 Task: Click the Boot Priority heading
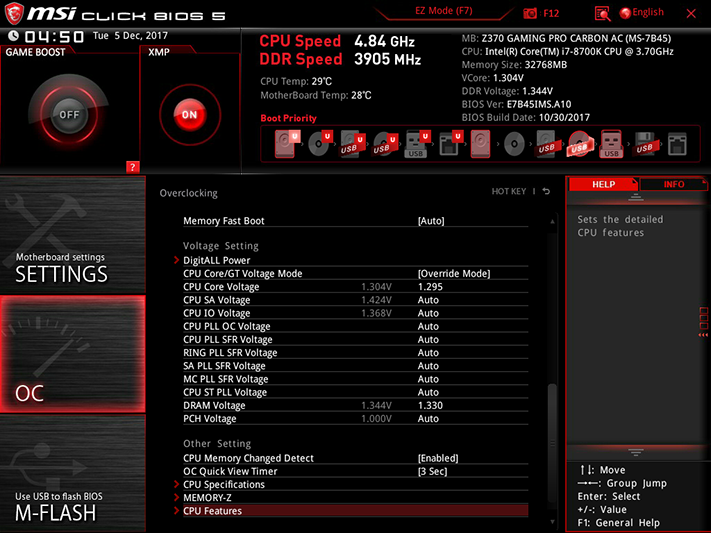point(288,118)
